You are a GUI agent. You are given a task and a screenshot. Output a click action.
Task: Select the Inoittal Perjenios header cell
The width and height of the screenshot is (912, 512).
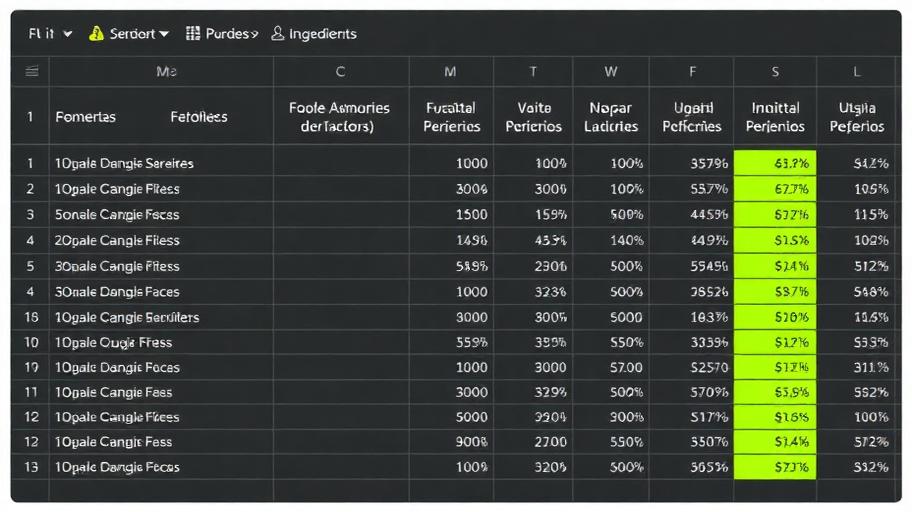(x=775, y=116)
